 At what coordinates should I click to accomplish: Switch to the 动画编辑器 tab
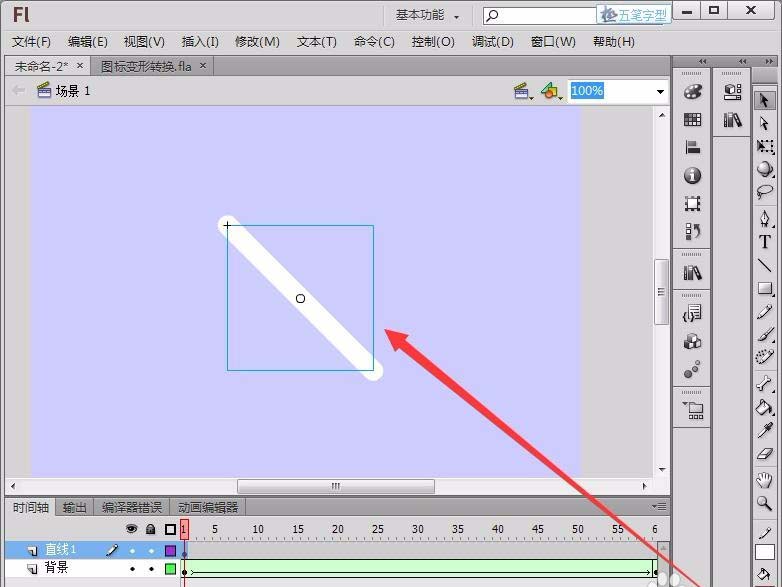(x=208, y=507)
